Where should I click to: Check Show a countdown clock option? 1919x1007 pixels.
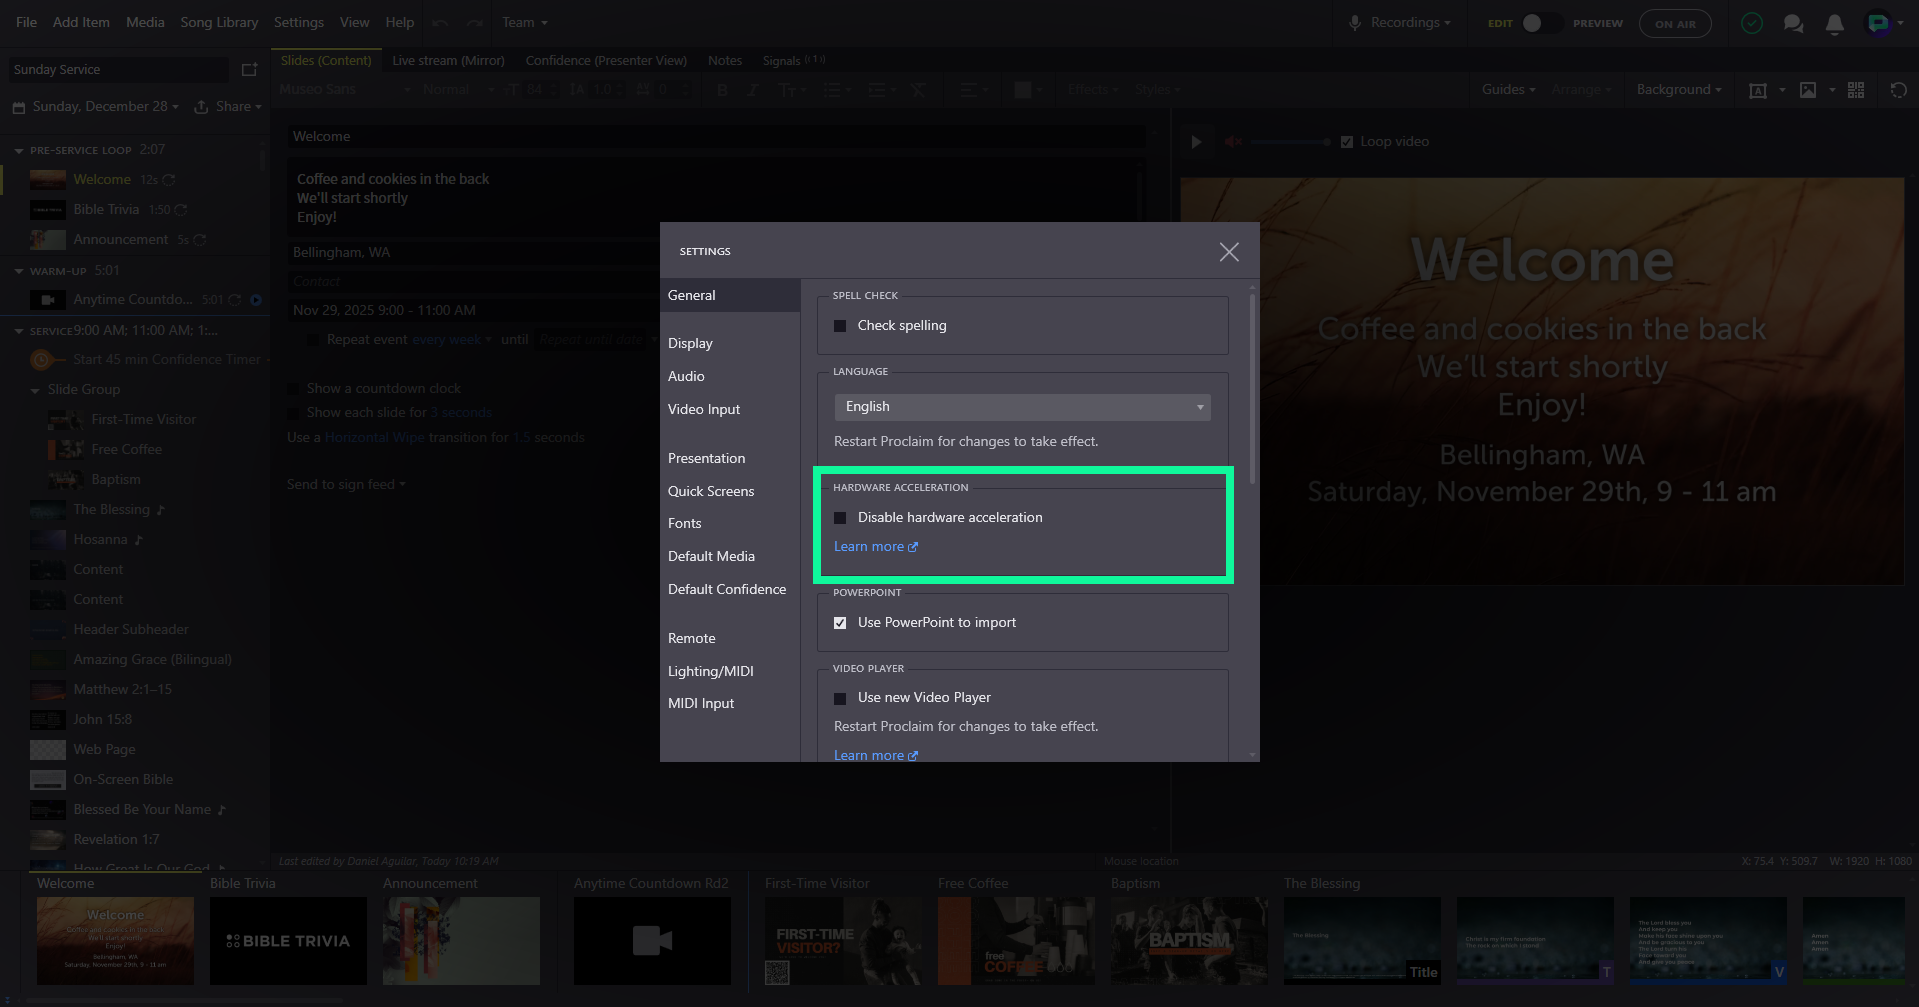click(x=293, y=389)
